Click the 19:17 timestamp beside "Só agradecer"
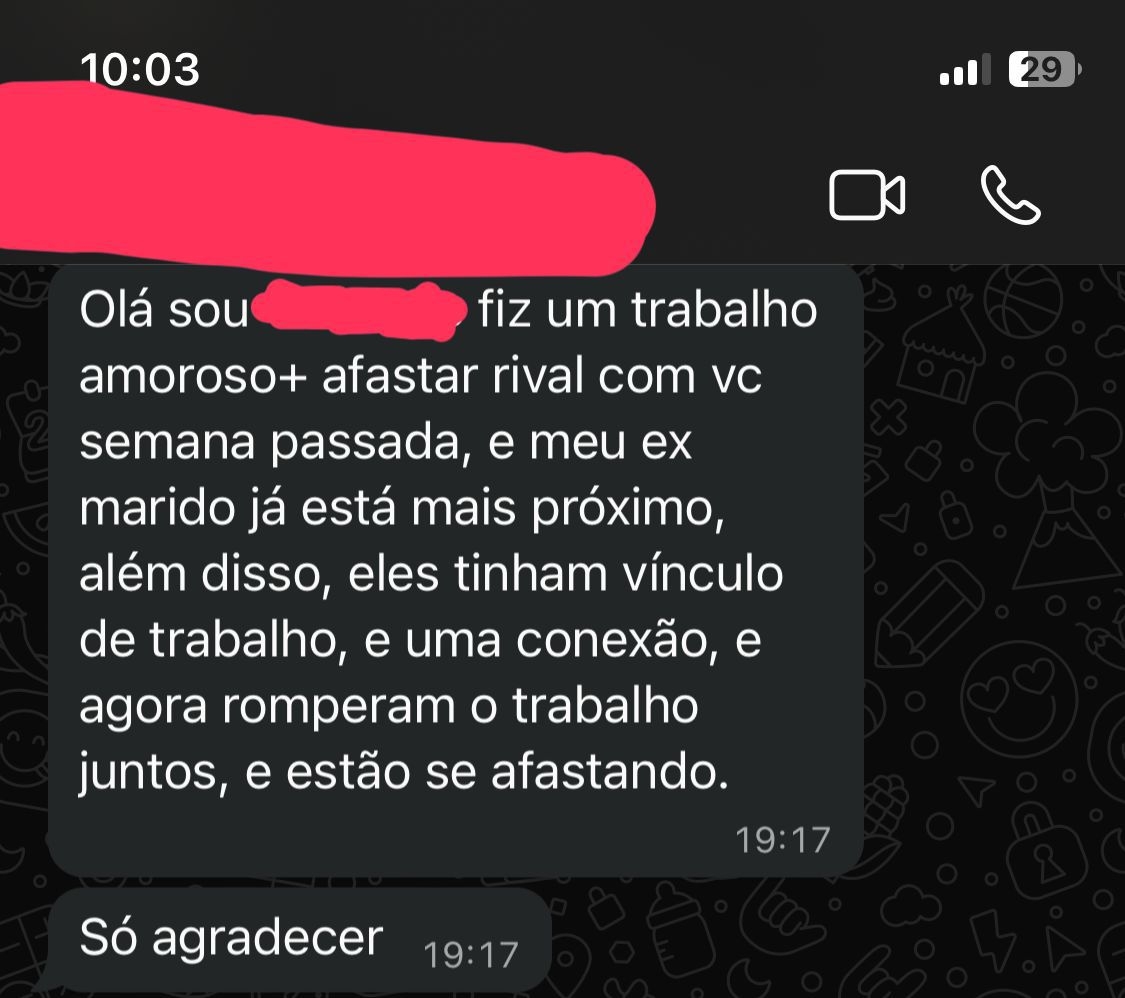Viewport: 1125px width, 998px height. point(471,955)
